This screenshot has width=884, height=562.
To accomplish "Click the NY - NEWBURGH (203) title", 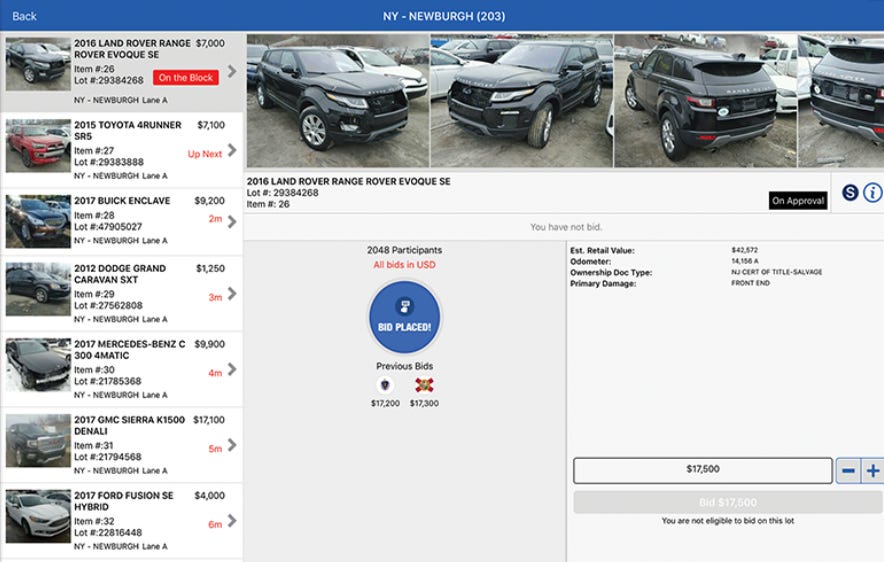I will pos(444,16).
